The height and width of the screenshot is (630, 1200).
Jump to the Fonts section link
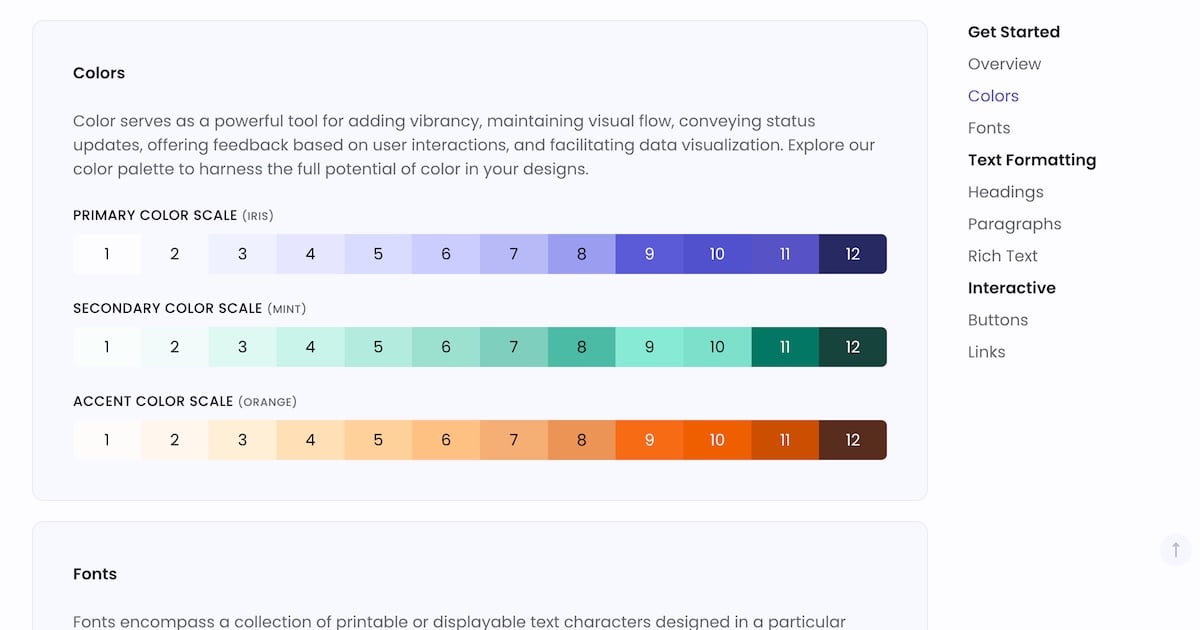(989, 128)
